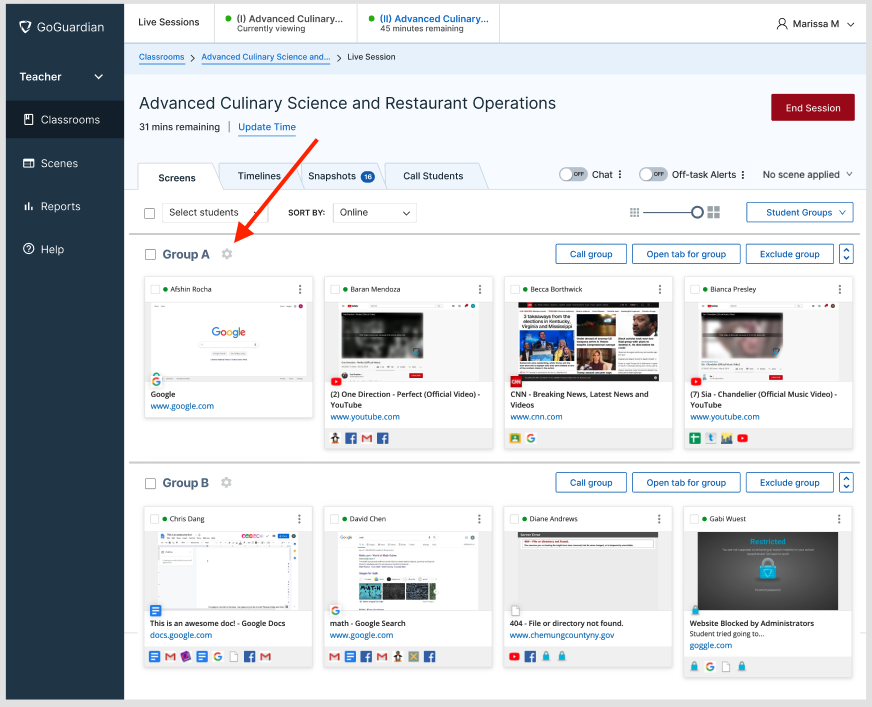872x707 pixels.
Task: Click the End Session button
Action: 812,108
